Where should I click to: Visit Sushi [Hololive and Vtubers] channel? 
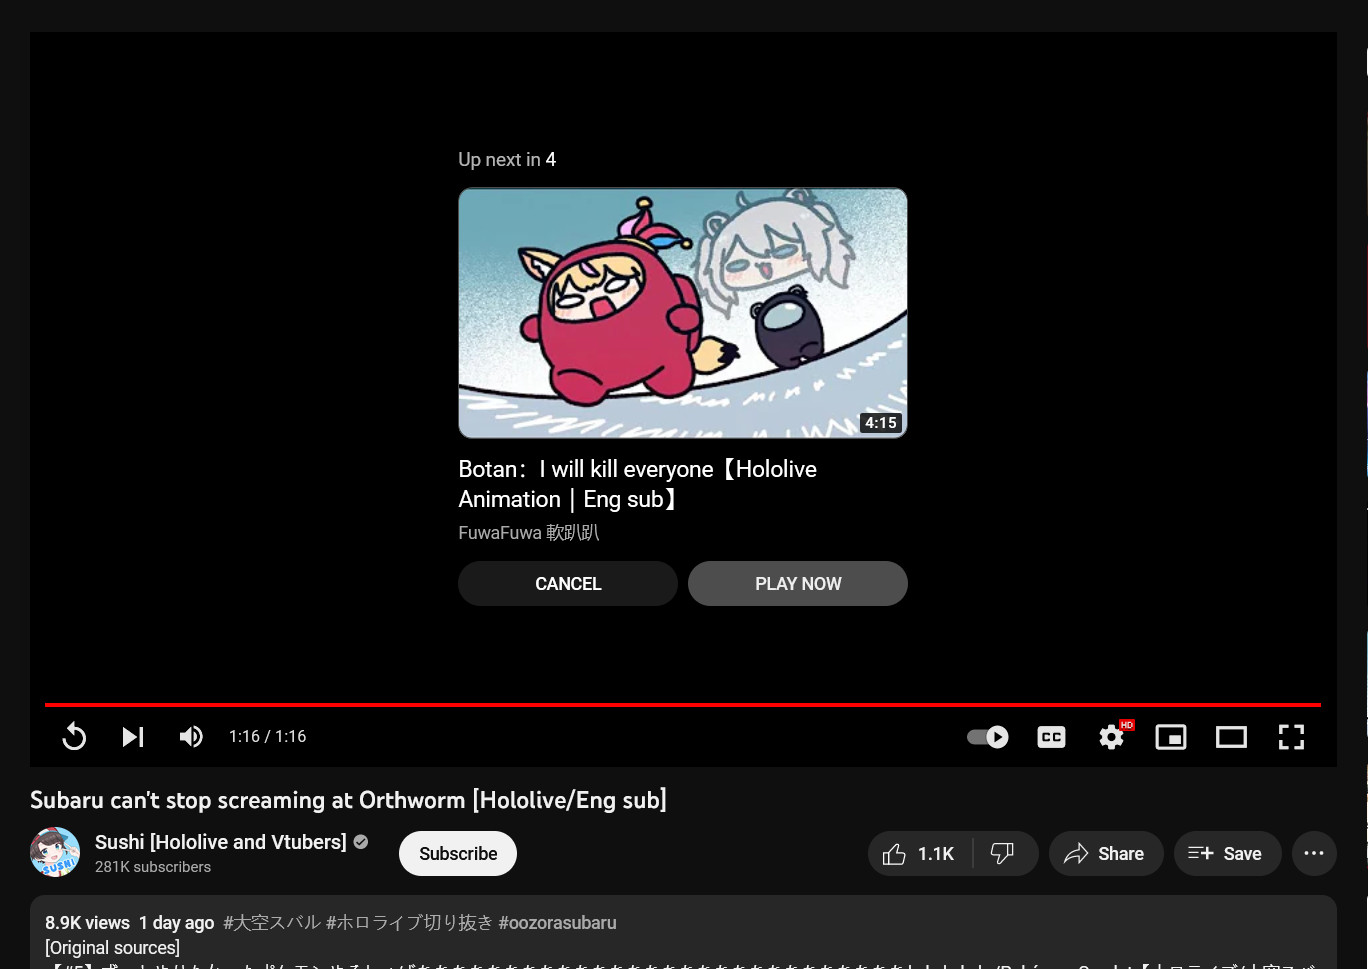[221, 842]
